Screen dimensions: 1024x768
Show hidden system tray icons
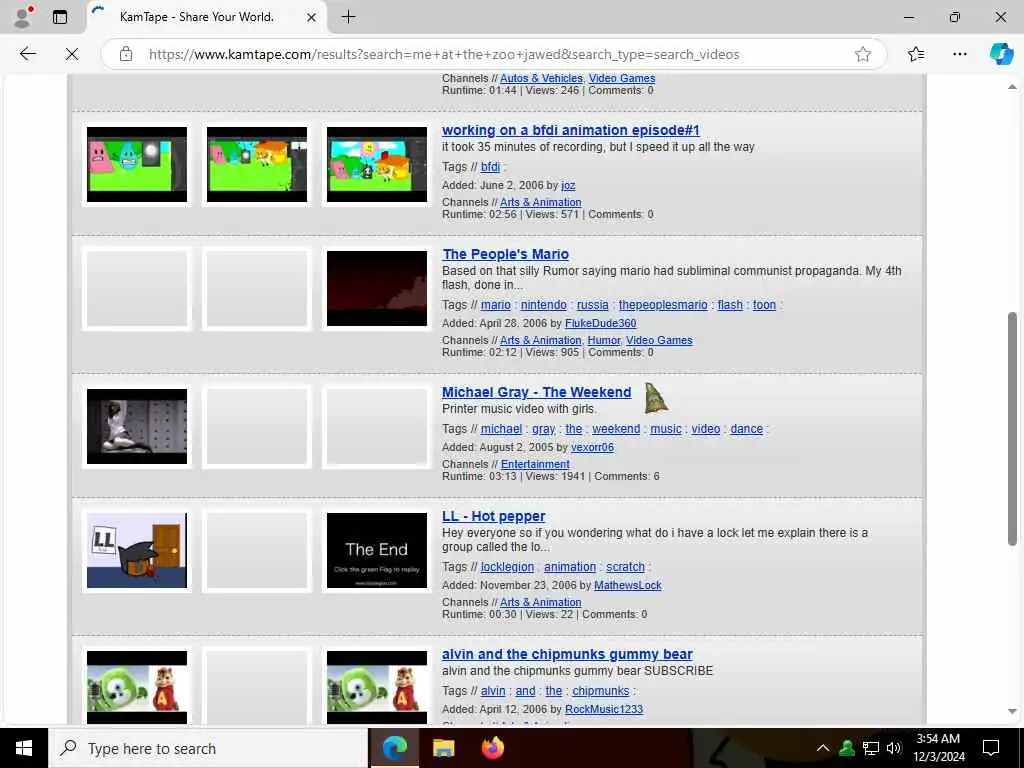click(x=823, y=748)
